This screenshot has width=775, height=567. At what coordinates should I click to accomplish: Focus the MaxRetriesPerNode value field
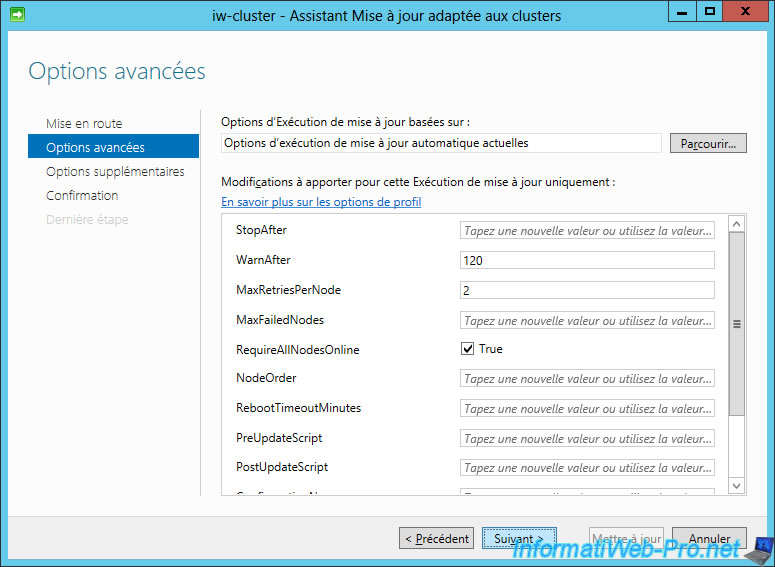point(587,290)
